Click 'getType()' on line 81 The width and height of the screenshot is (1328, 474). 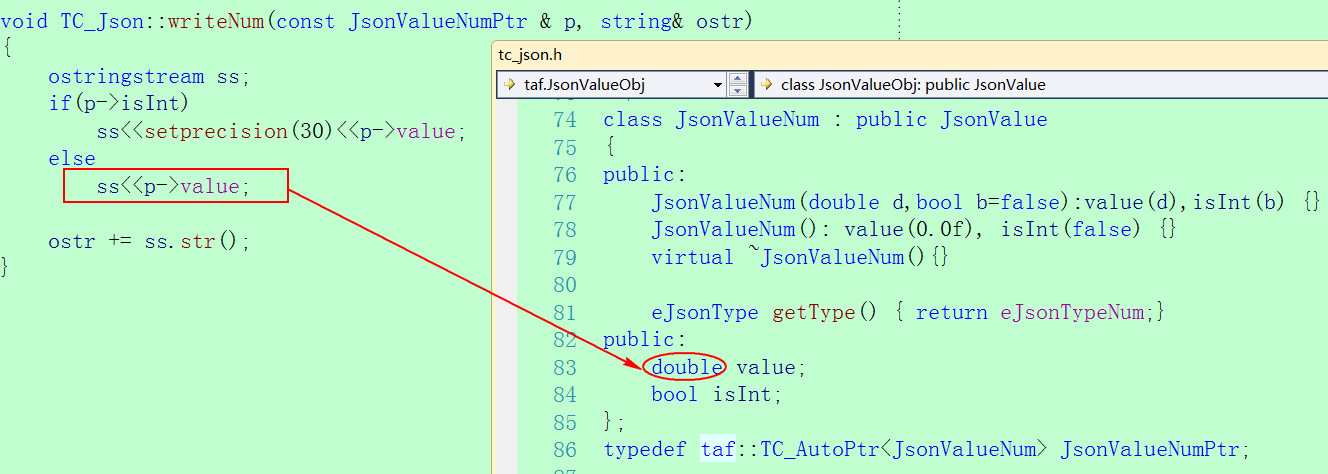(x=825, y=312)
